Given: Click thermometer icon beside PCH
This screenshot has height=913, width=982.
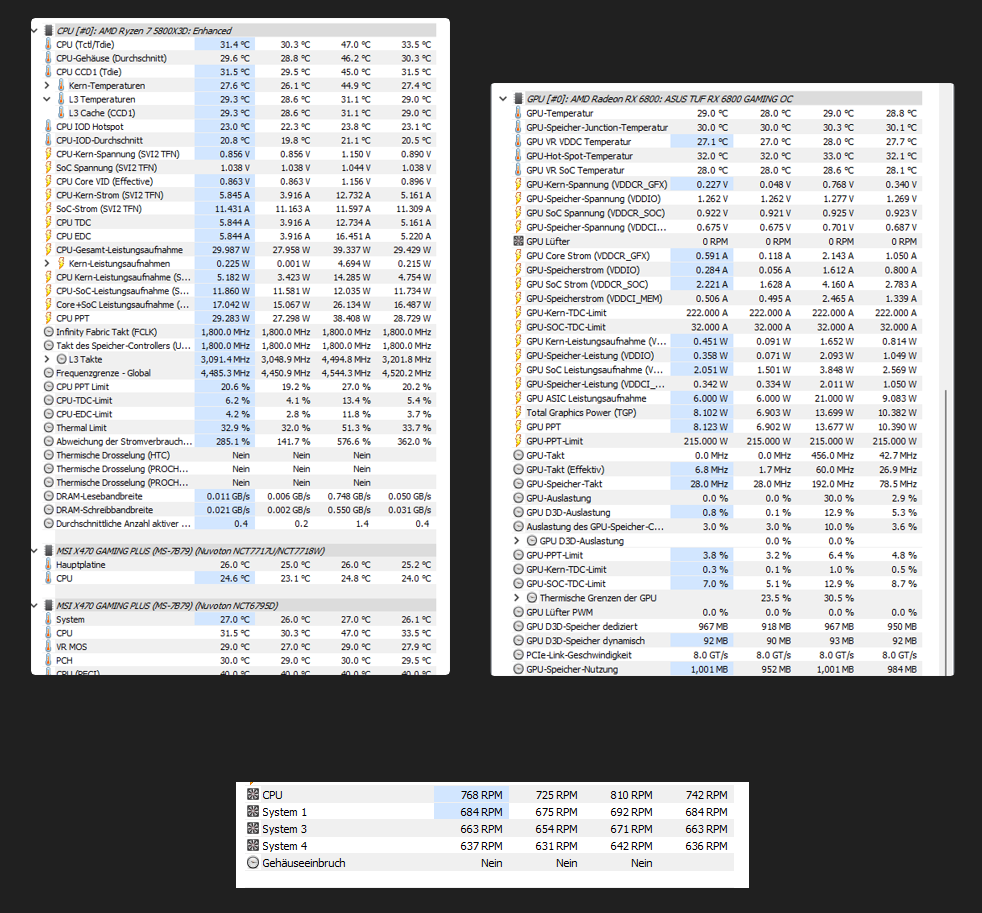Looking at the screenshot, I should pos(48,661).
